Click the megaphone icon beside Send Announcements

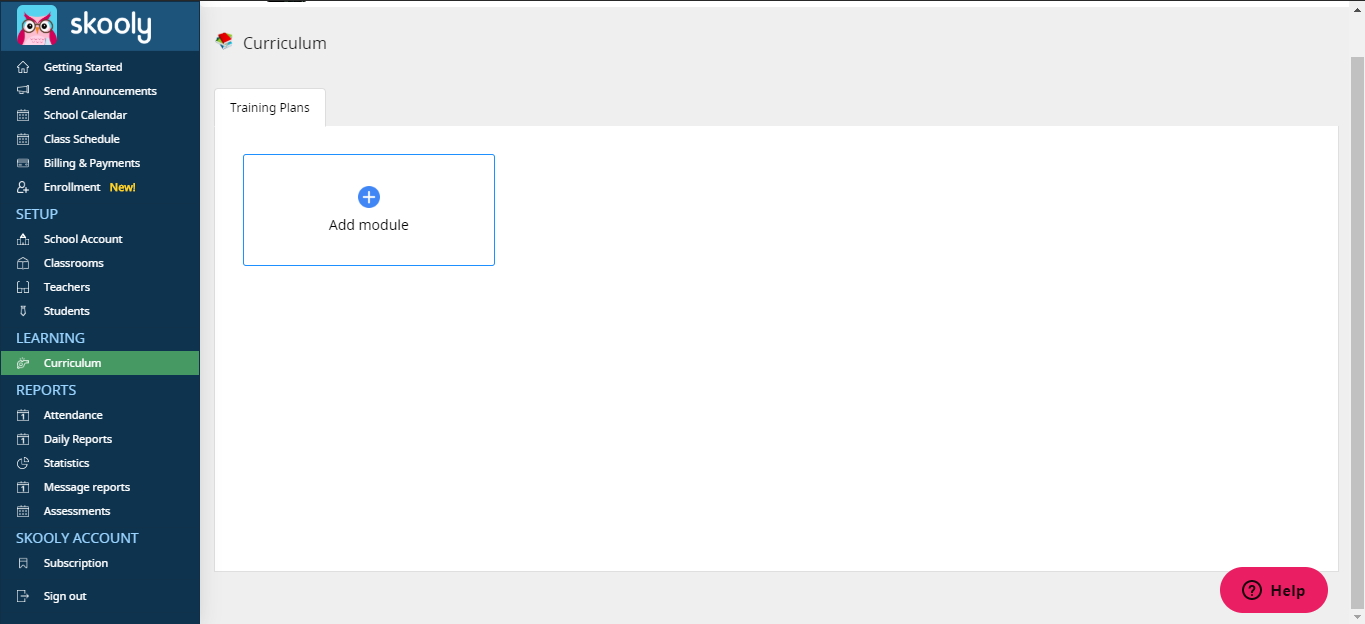point(23,91)
